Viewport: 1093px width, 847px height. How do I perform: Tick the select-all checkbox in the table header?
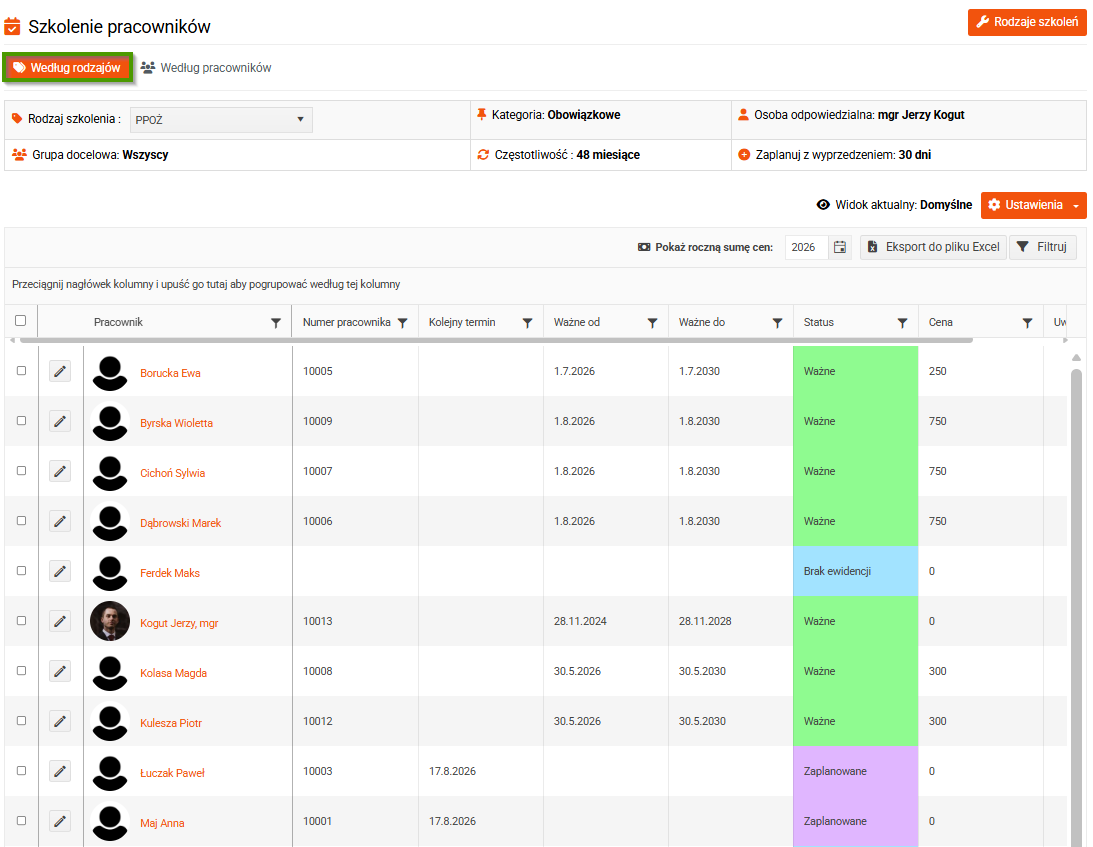click(21, 321)
